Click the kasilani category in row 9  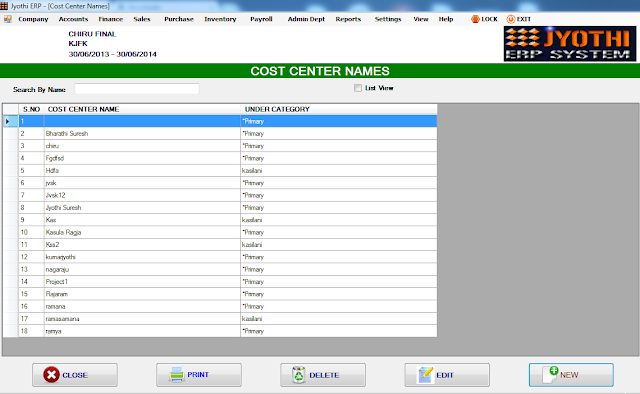[252, 220]
